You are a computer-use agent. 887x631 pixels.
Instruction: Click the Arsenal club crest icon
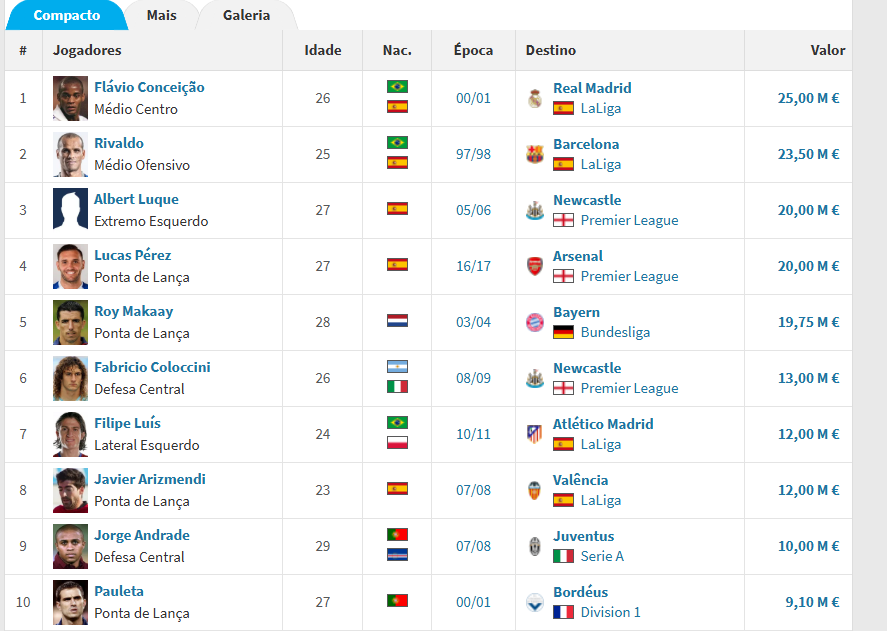(x=535, y=266)
